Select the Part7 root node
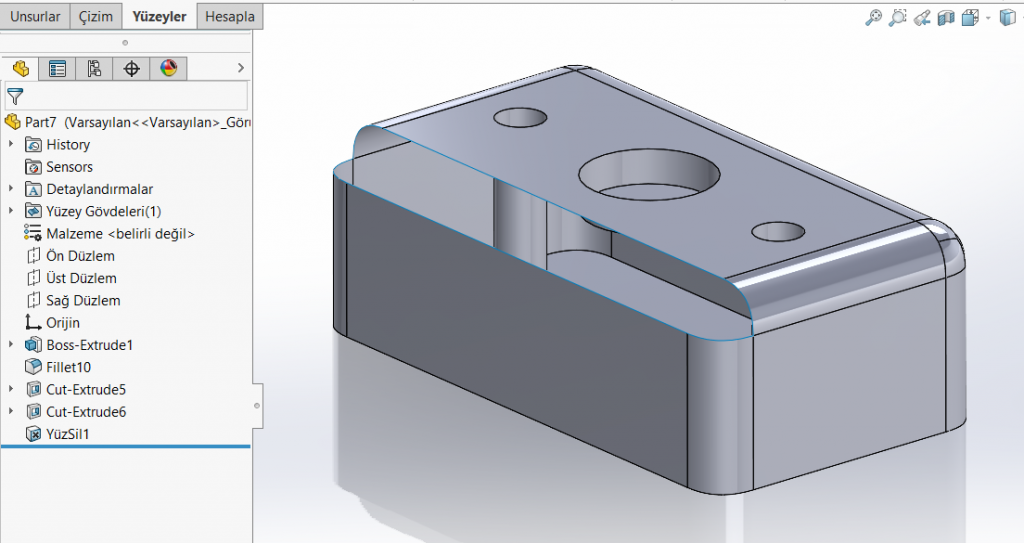Image resolution: width=1024 pixels, height=543 pixels. 127,122
